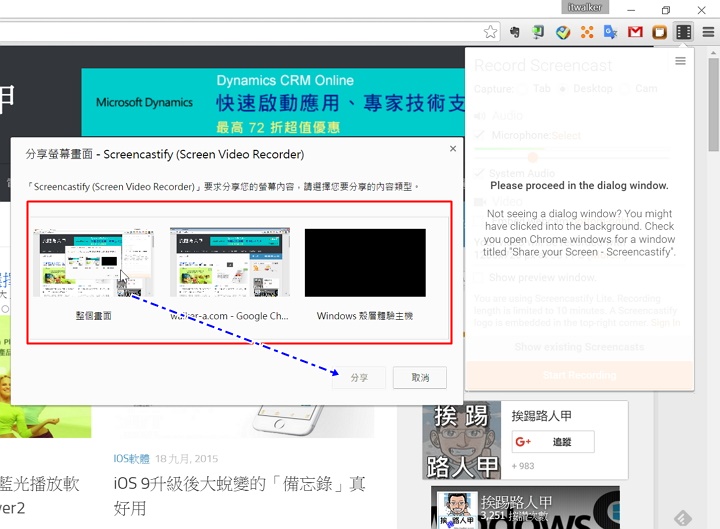Open the orange dots extension
720x529 pixels.
point(587,32)
